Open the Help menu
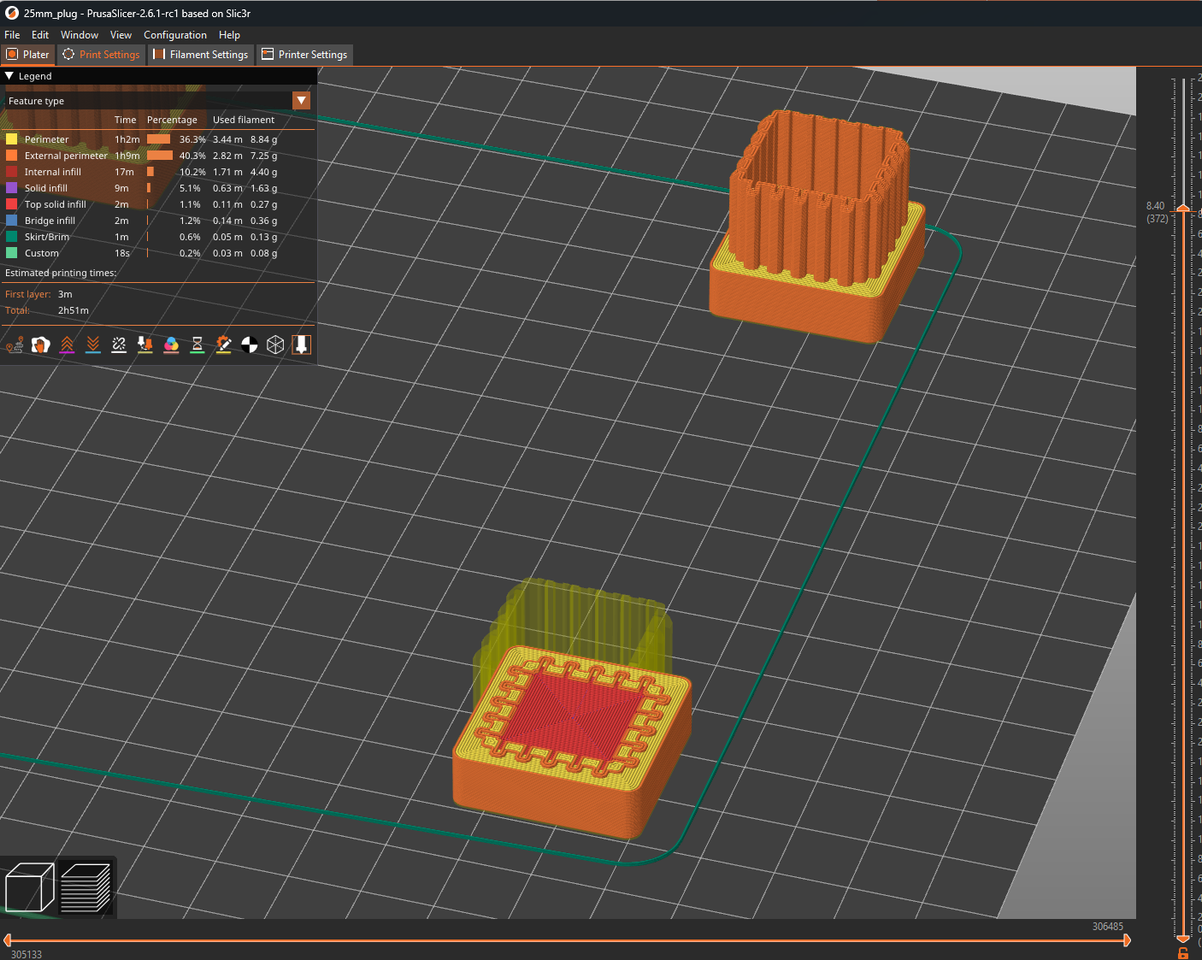This screenshot has height=960, width=1202. (x=229, y=35)
